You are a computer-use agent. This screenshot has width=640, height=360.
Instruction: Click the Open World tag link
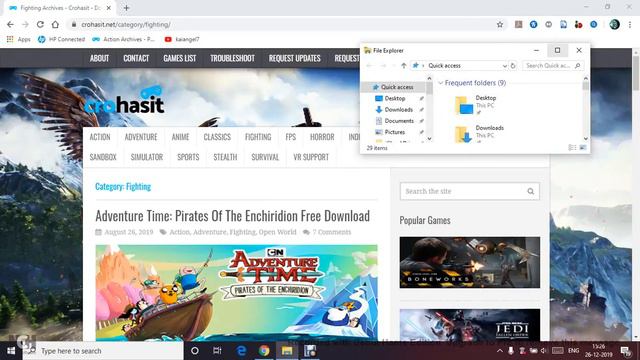coord(278,232)
